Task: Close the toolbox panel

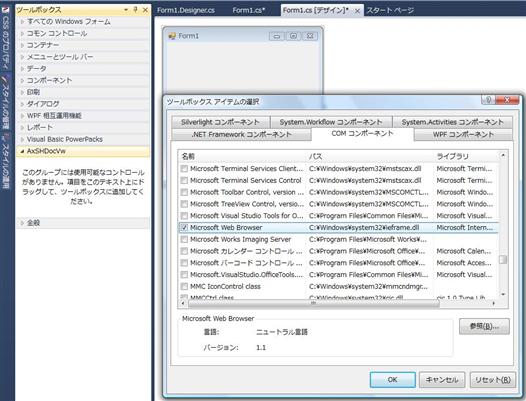Action: click(145, 10)
